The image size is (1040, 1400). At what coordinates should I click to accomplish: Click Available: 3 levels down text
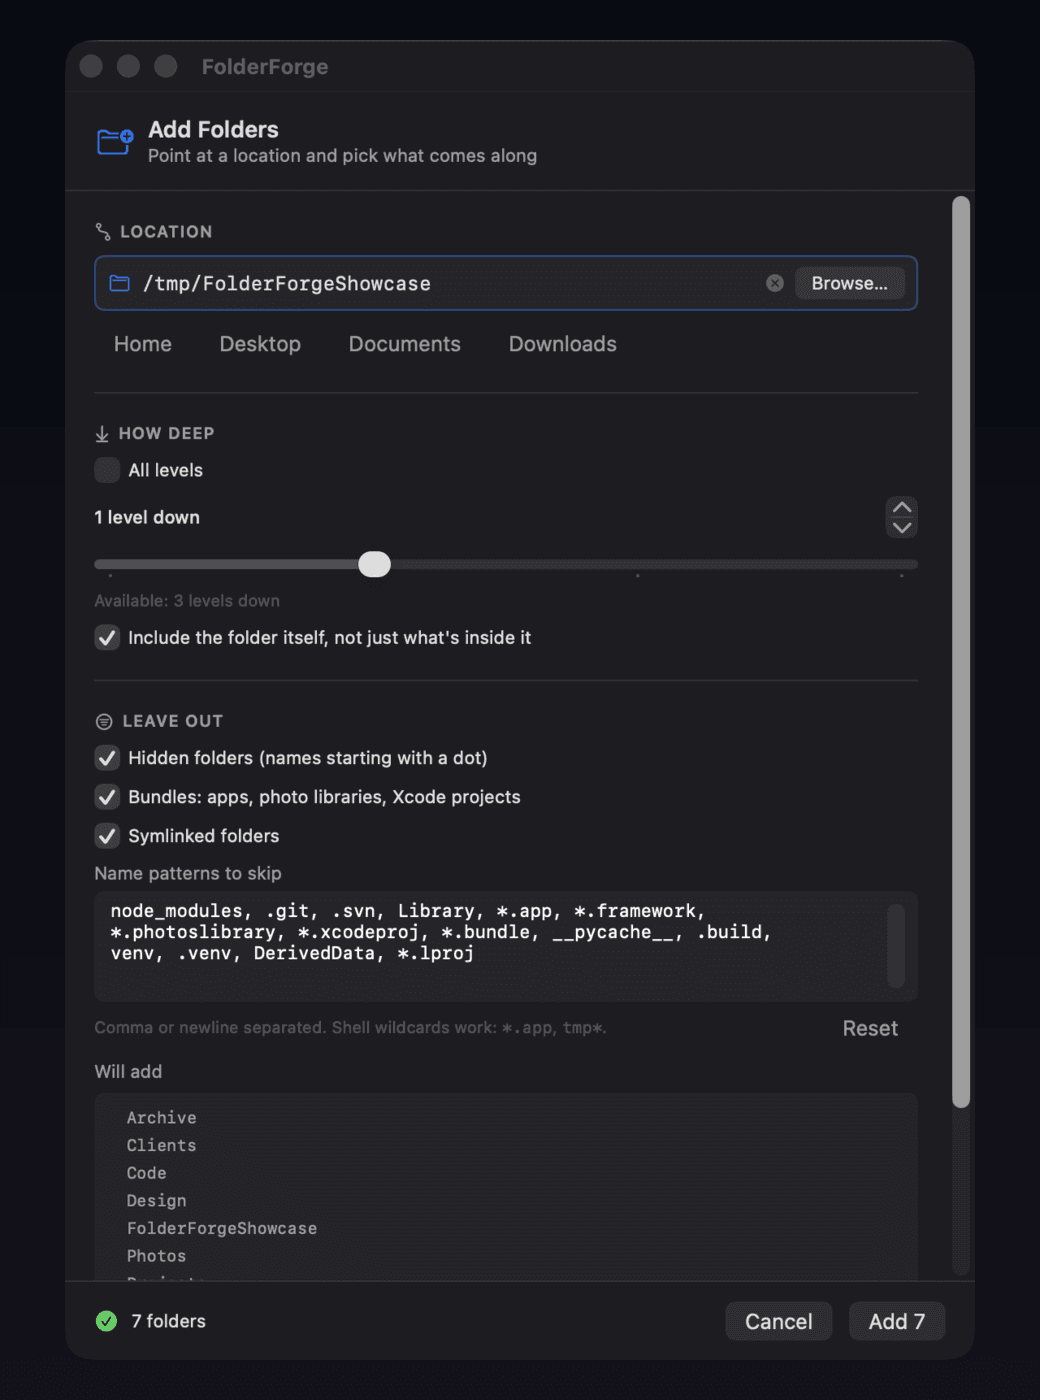[187, 601]
